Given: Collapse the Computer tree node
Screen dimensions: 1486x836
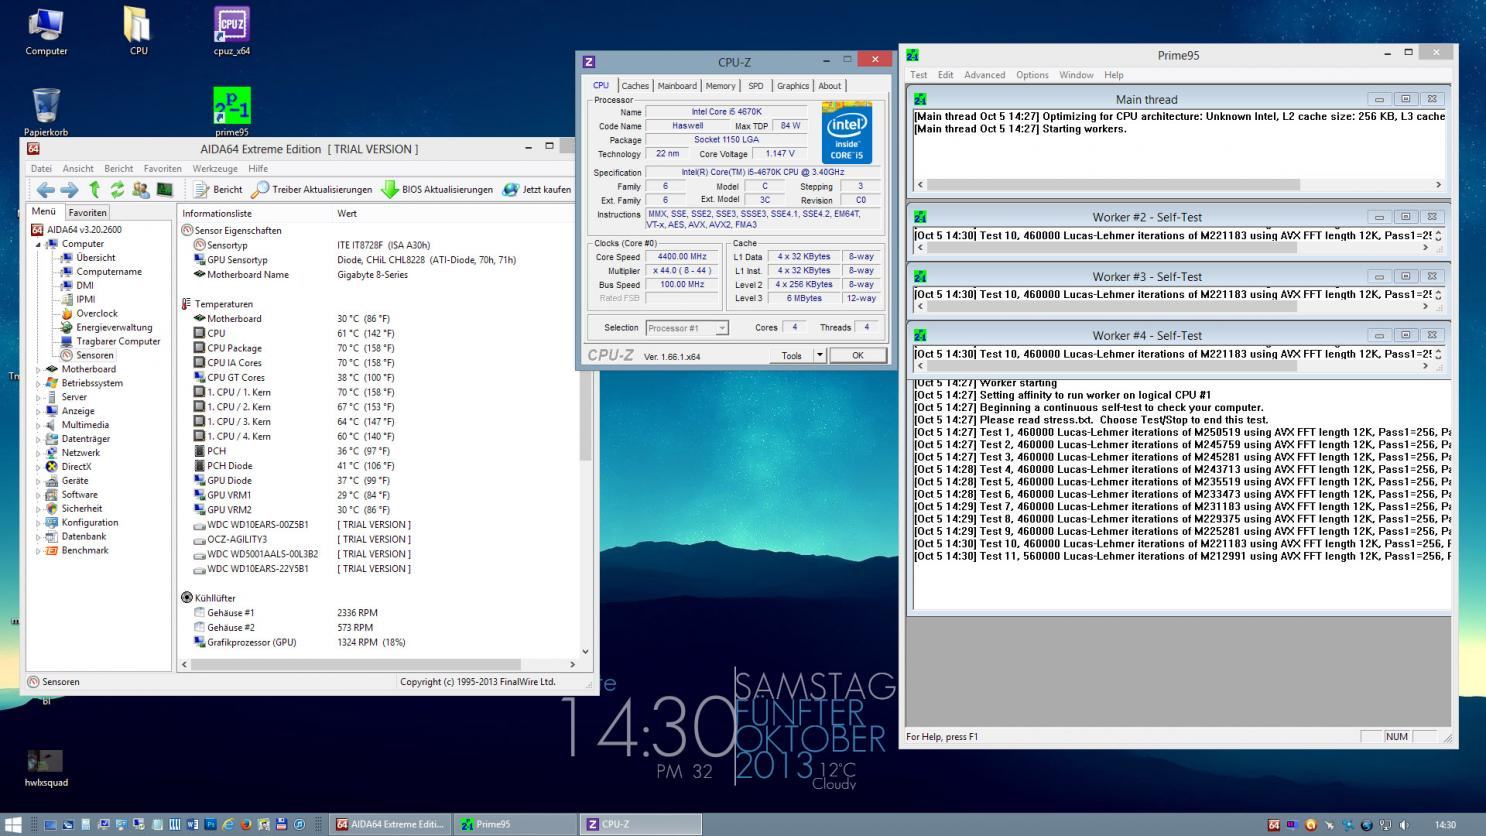Looking at the screenshot, I should 39,244.
